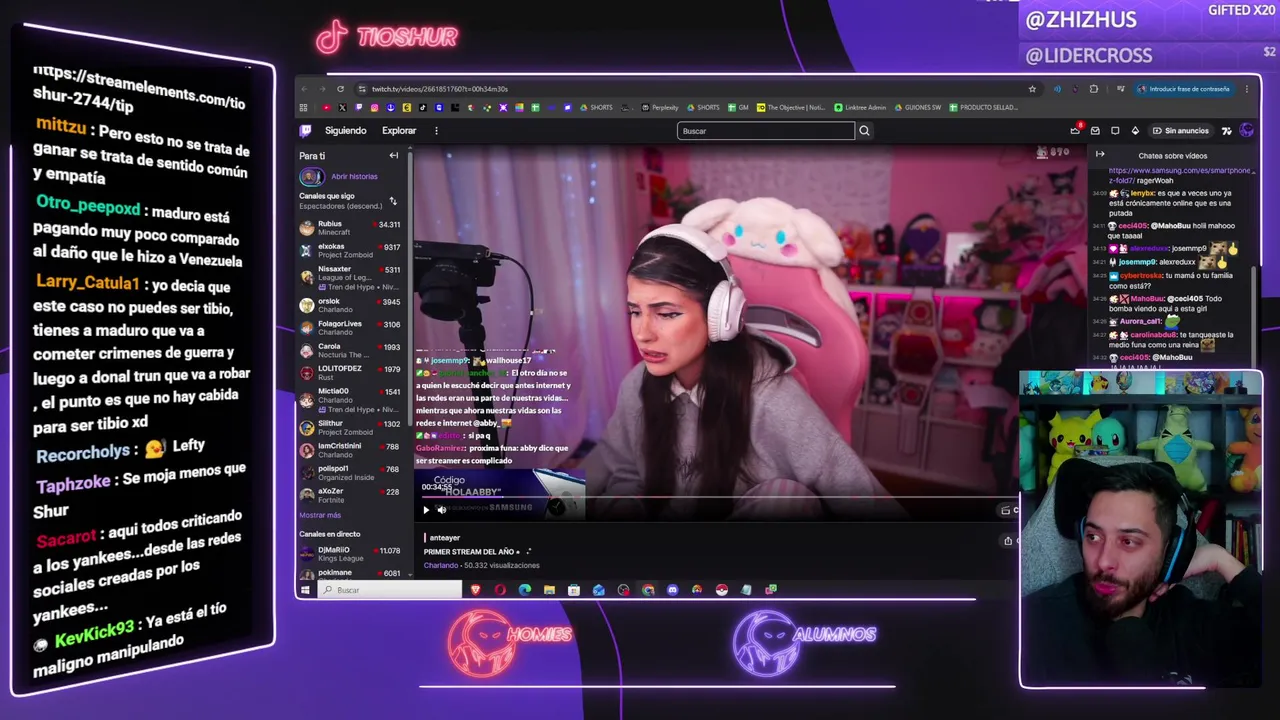This screenshot has height=720, width=1280.
Task: Click the search magnifier button
Action: 864,131
